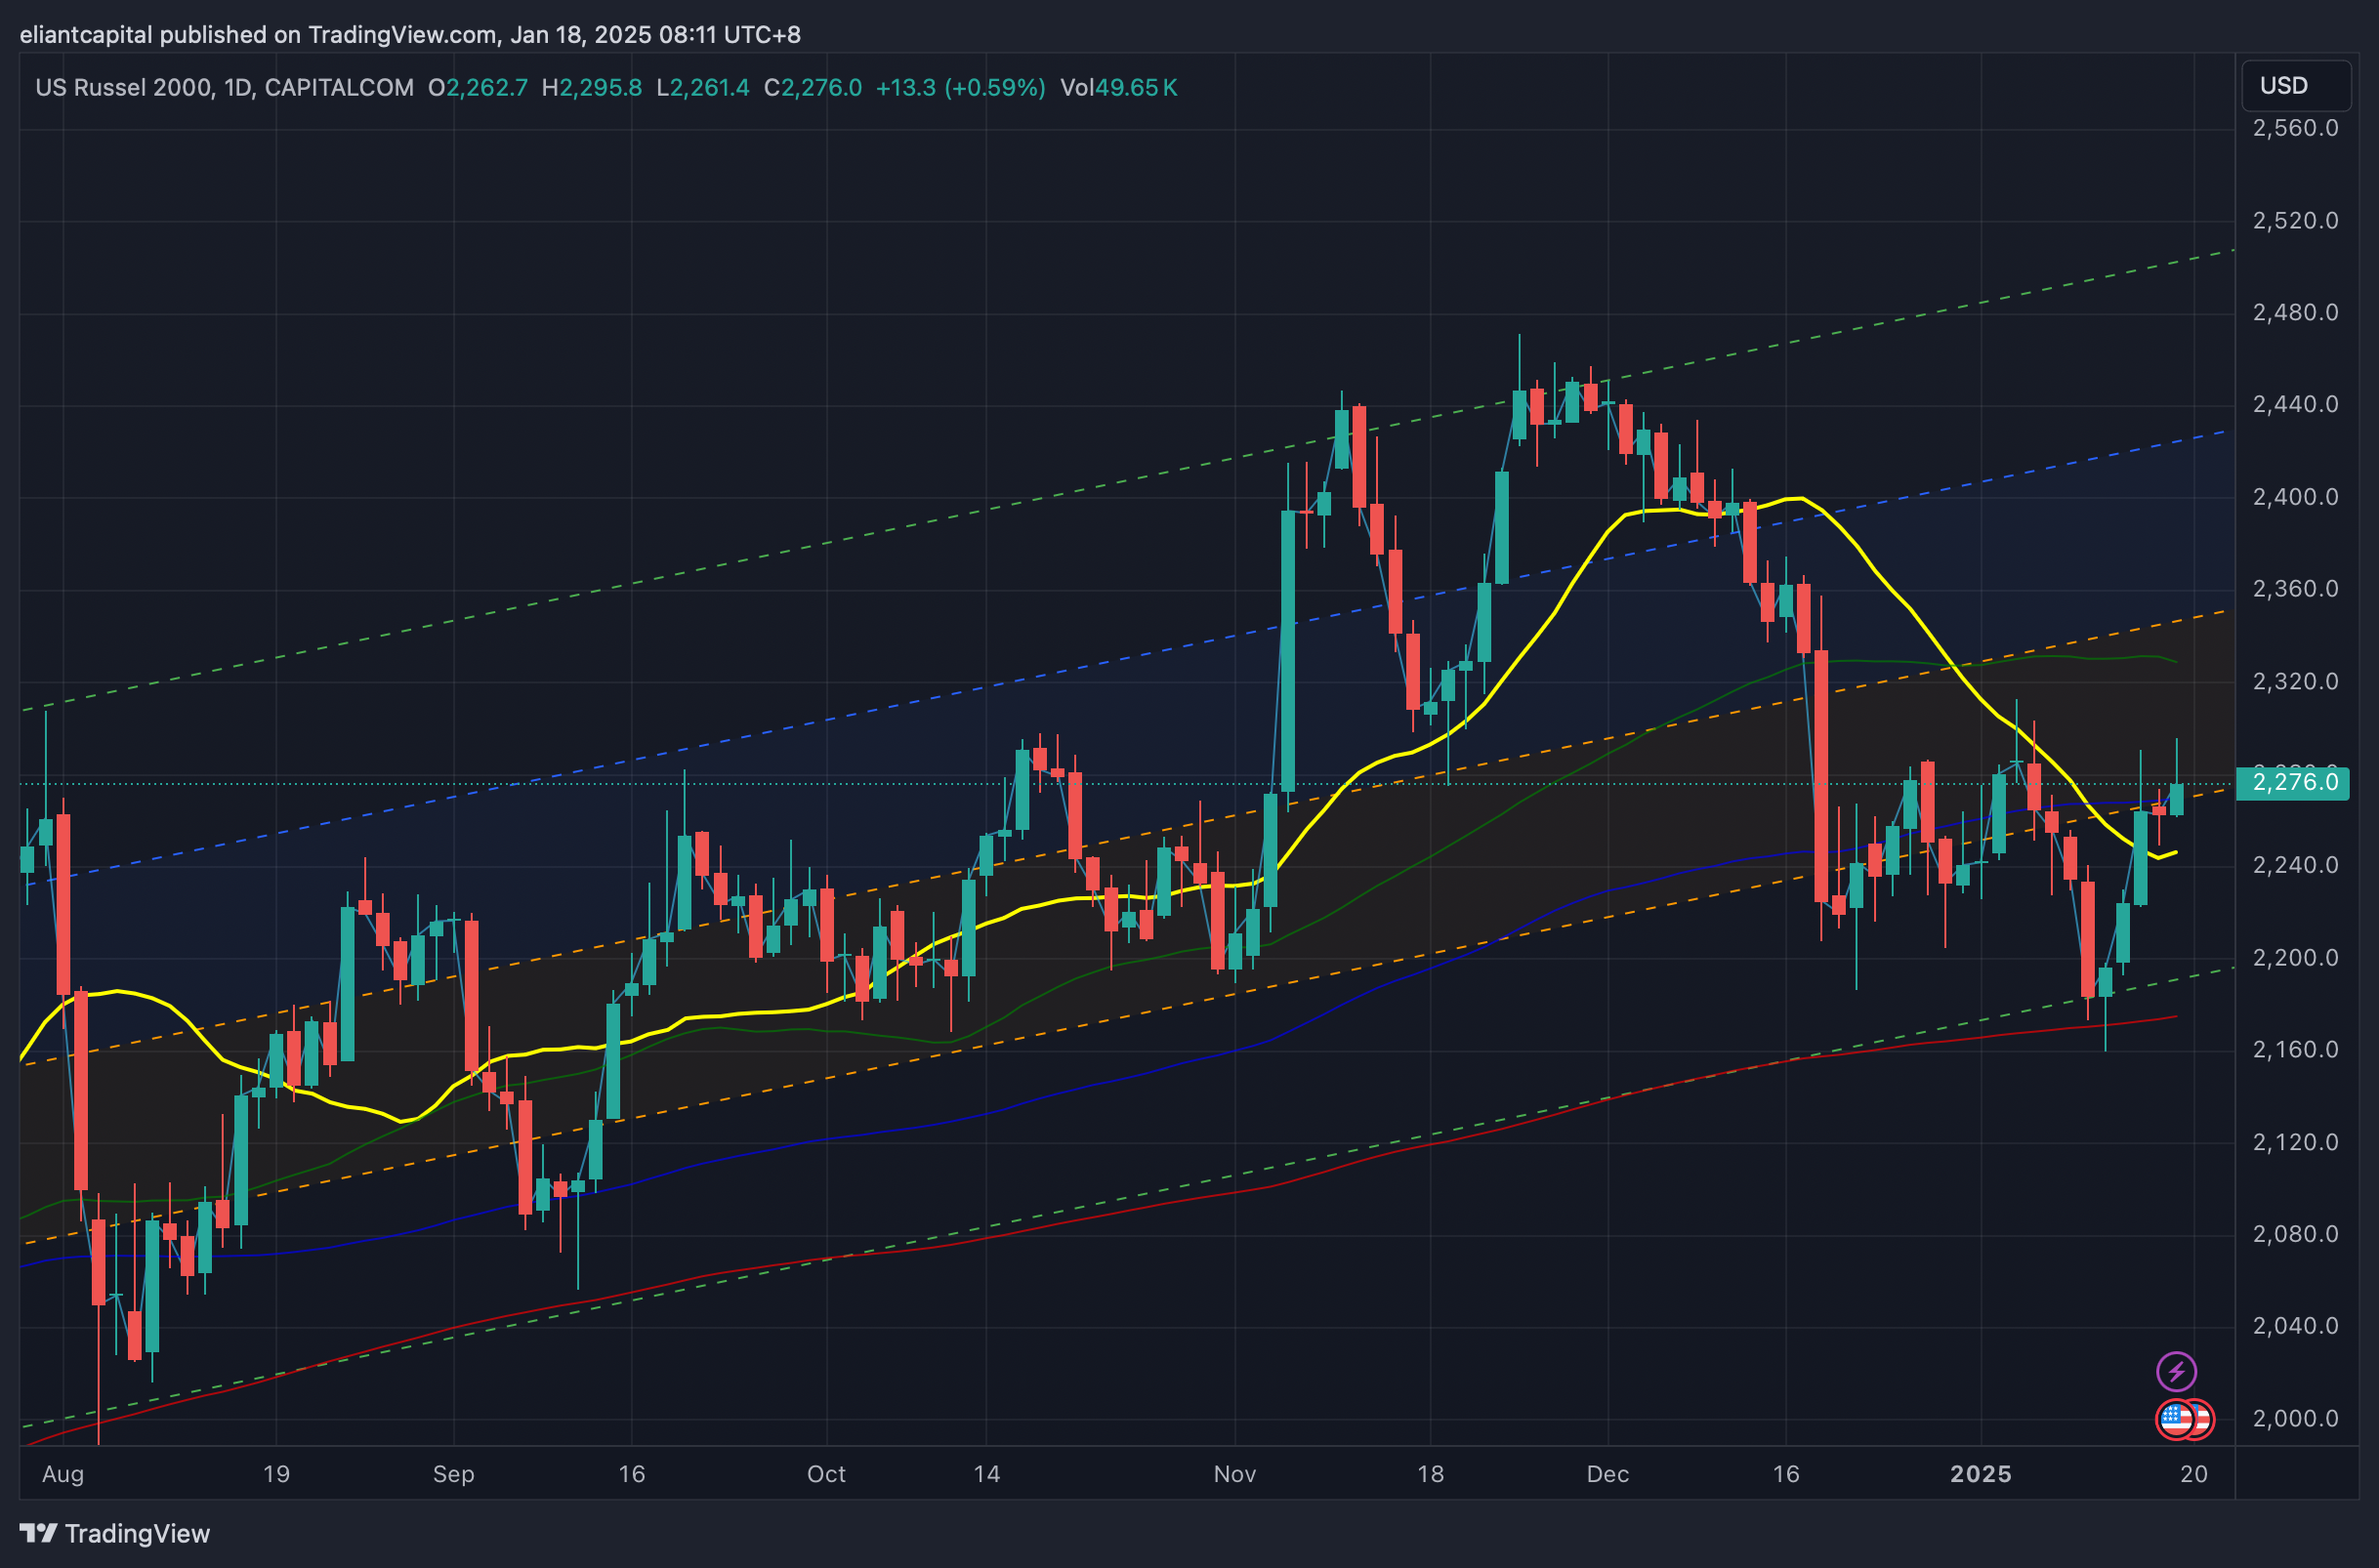This screenshot has height=1568, width=2379.
Task: Click the TradingView logo in the footer
Action: coord(115,1533)
